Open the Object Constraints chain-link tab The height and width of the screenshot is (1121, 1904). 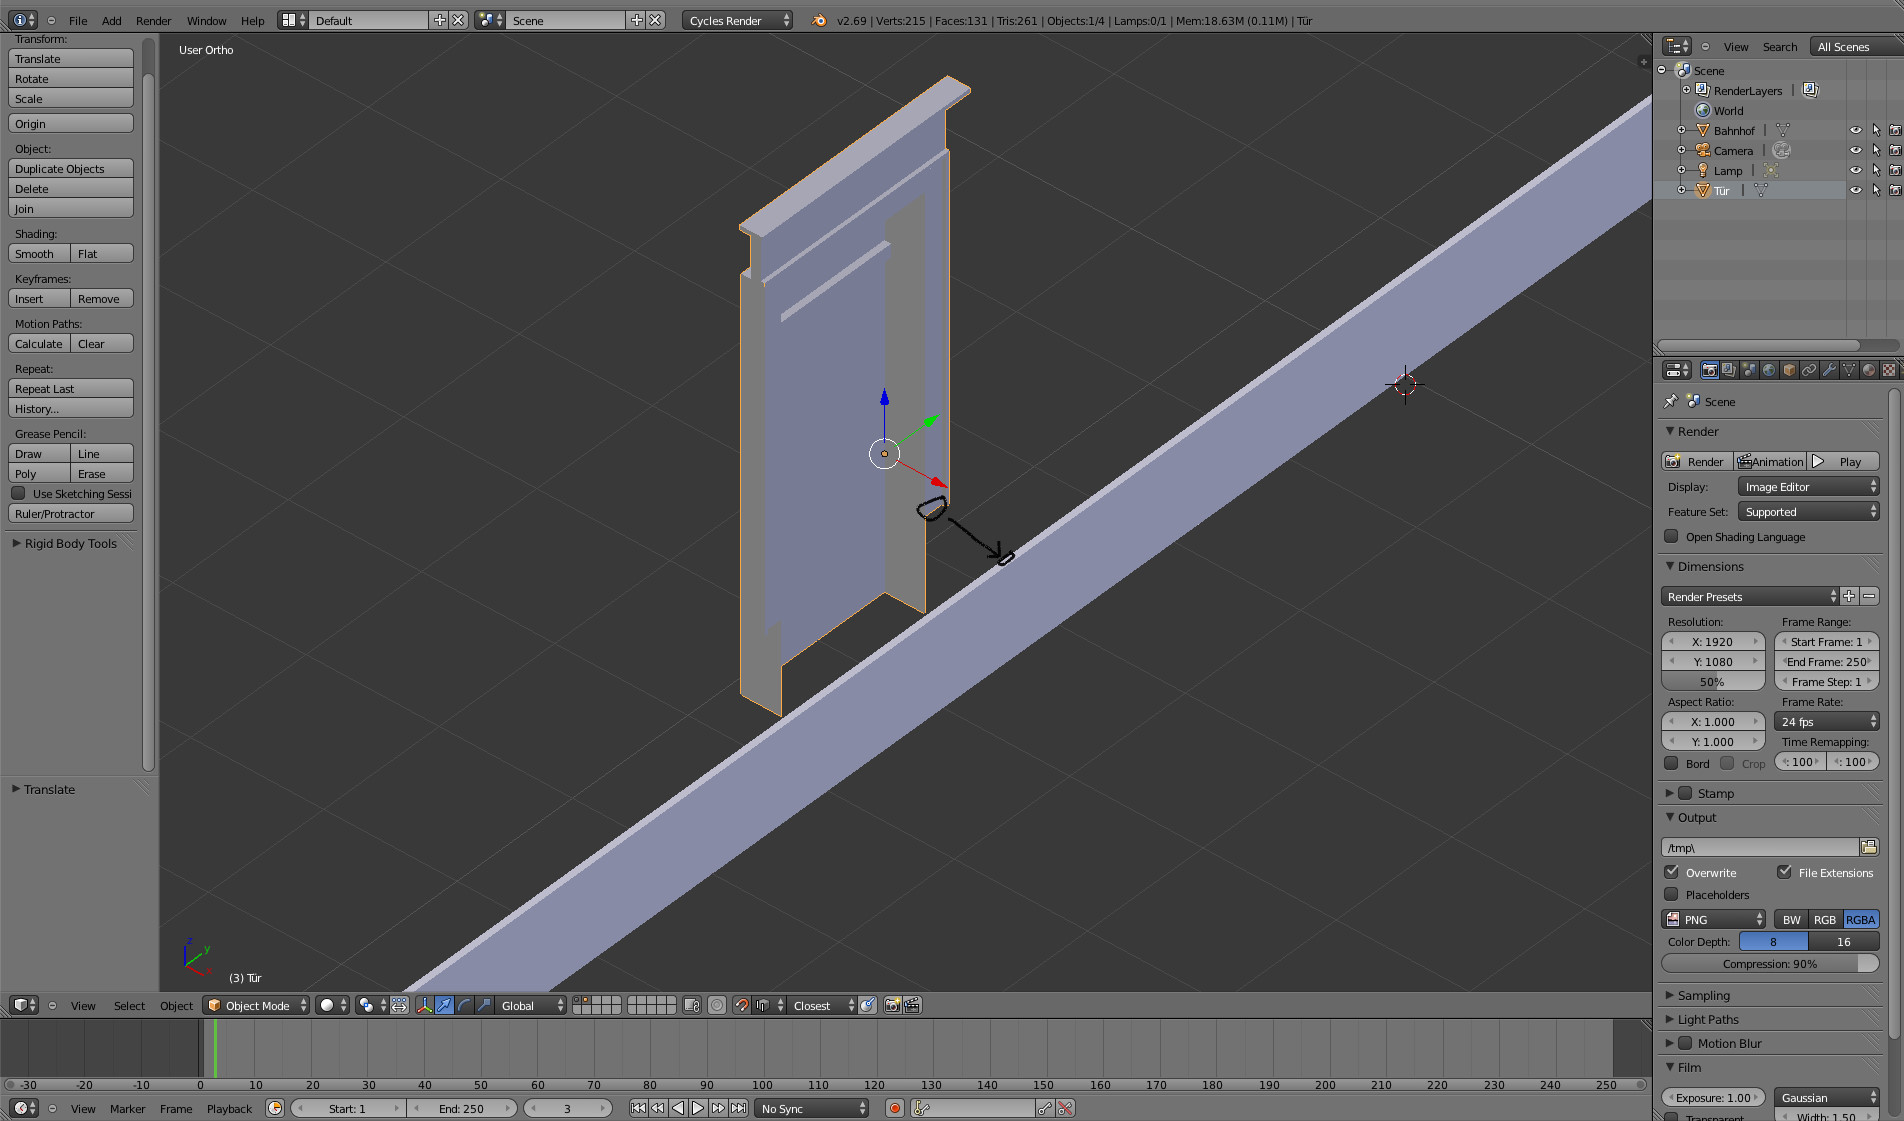pyautogui.click(x=1809, y=370)
